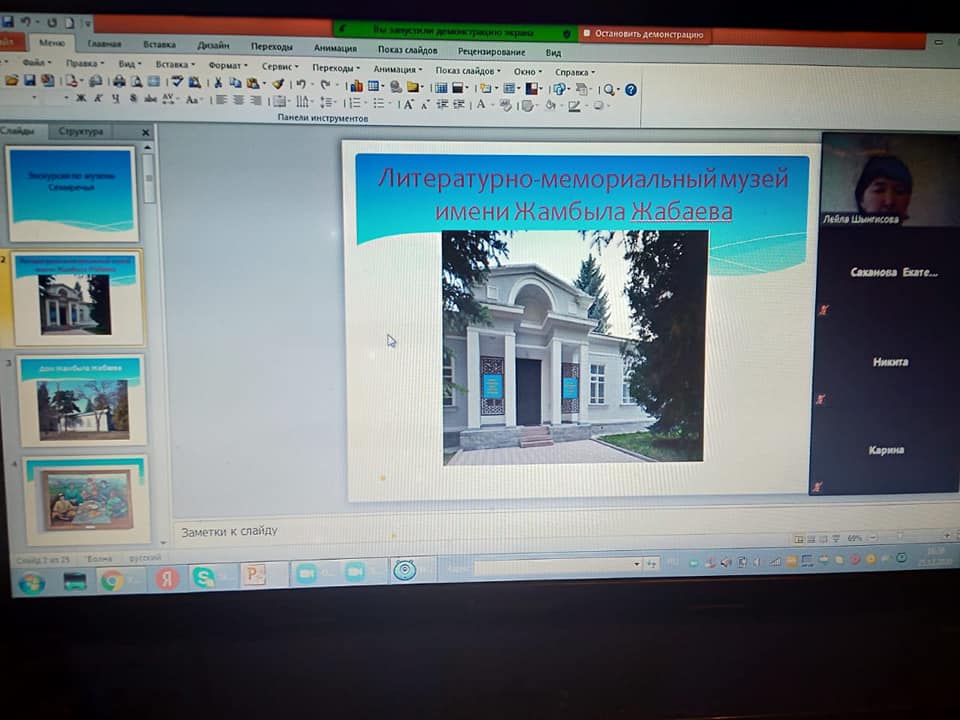Screen dimensions: 960x720
Task: Click the PowerPoint taskbar icon
Action: click(x=254, y=575)
